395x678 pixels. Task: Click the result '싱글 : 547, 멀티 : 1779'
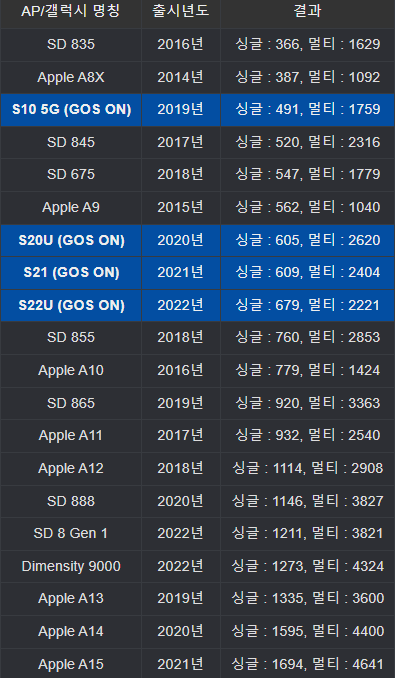pyautogui.click(x=308, y=174)
